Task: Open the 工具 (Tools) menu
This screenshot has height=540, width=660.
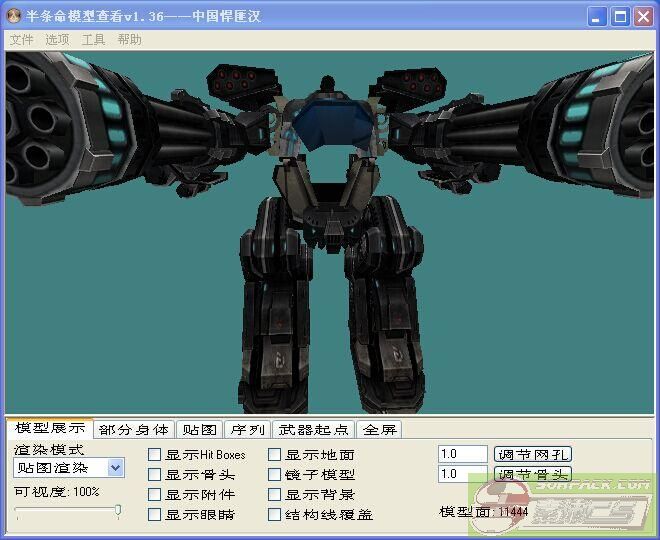Action: point(93,40)
